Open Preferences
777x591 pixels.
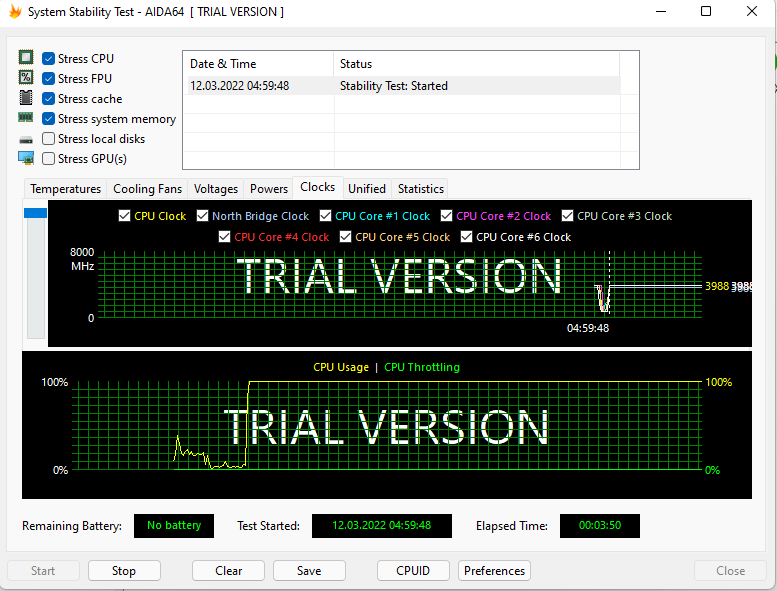tap(494, 571)
